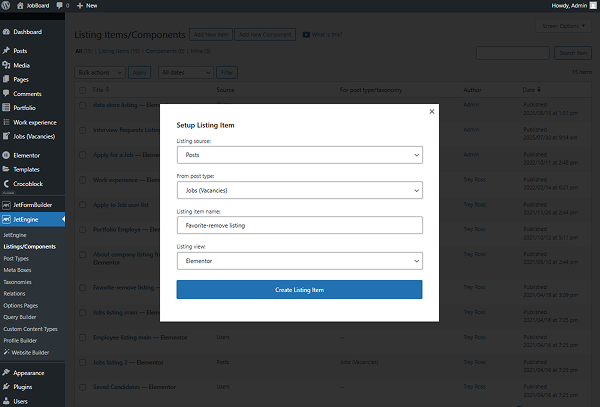Click the Jobs (Vacancies) icon in sidebar
The height and width of the screenshot is (407, 600).
[6, 136]
